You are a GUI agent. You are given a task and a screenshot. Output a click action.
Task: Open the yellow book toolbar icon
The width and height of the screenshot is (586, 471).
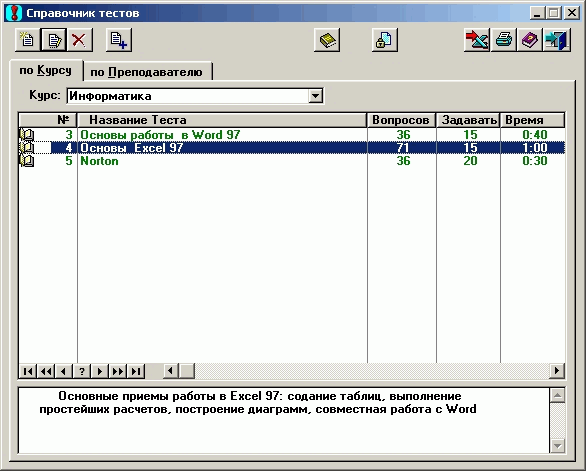[327, 40]
